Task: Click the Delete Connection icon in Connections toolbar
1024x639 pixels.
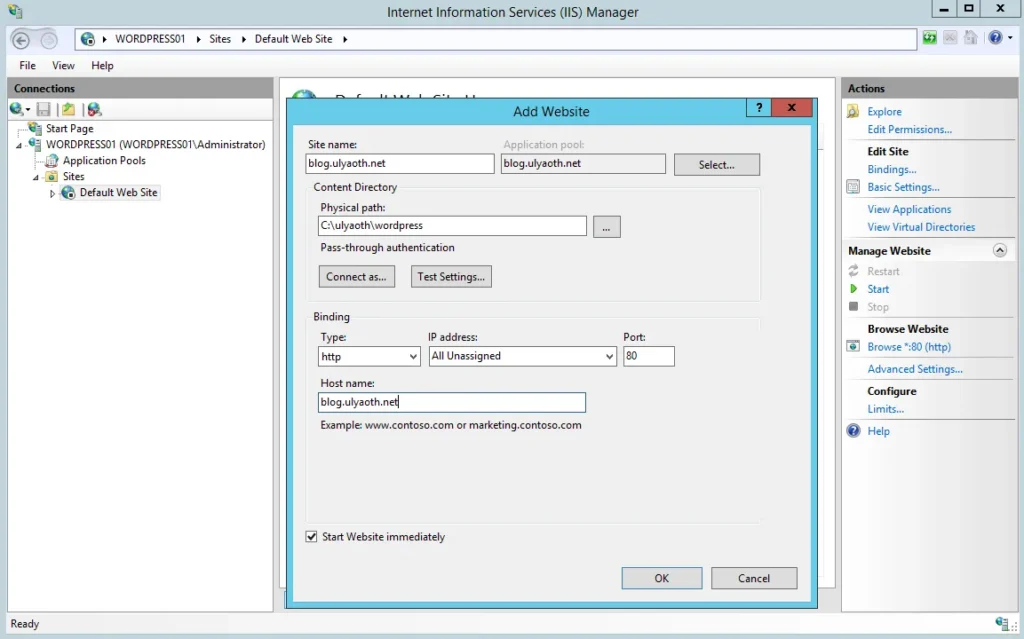Action: (94, 109)
